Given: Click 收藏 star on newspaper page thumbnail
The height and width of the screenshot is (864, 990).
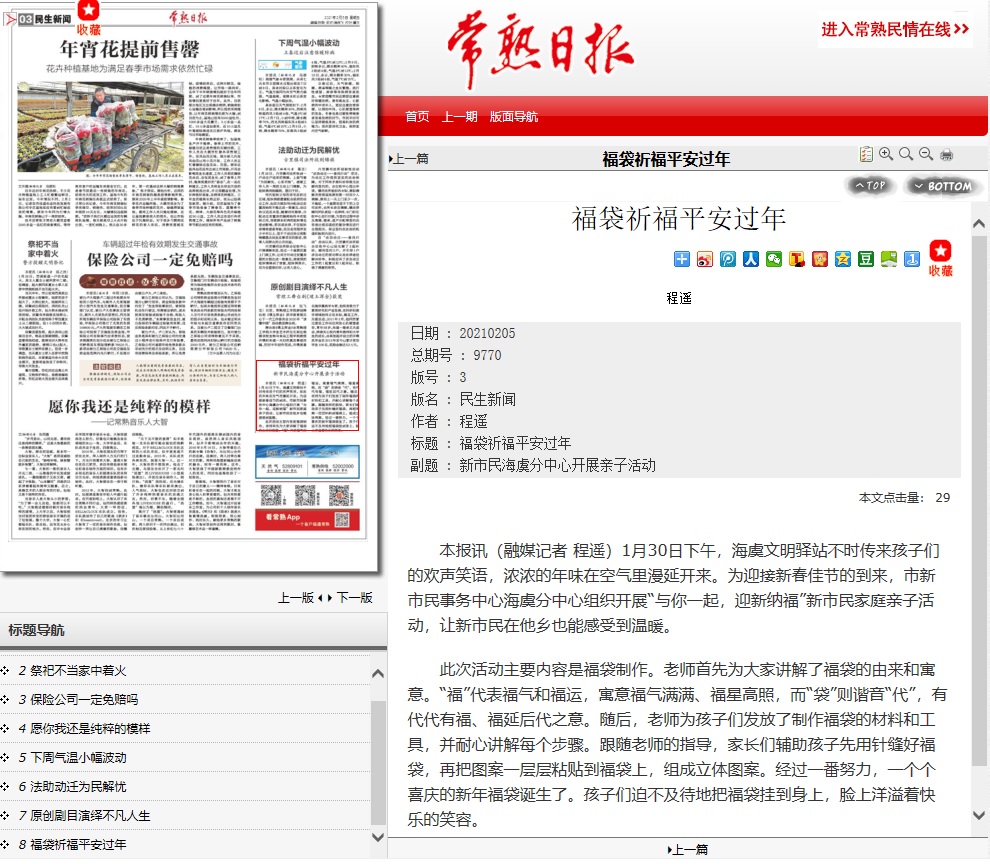Looking at the screenshot, I should pyautogui.click(x=88, y=18).
